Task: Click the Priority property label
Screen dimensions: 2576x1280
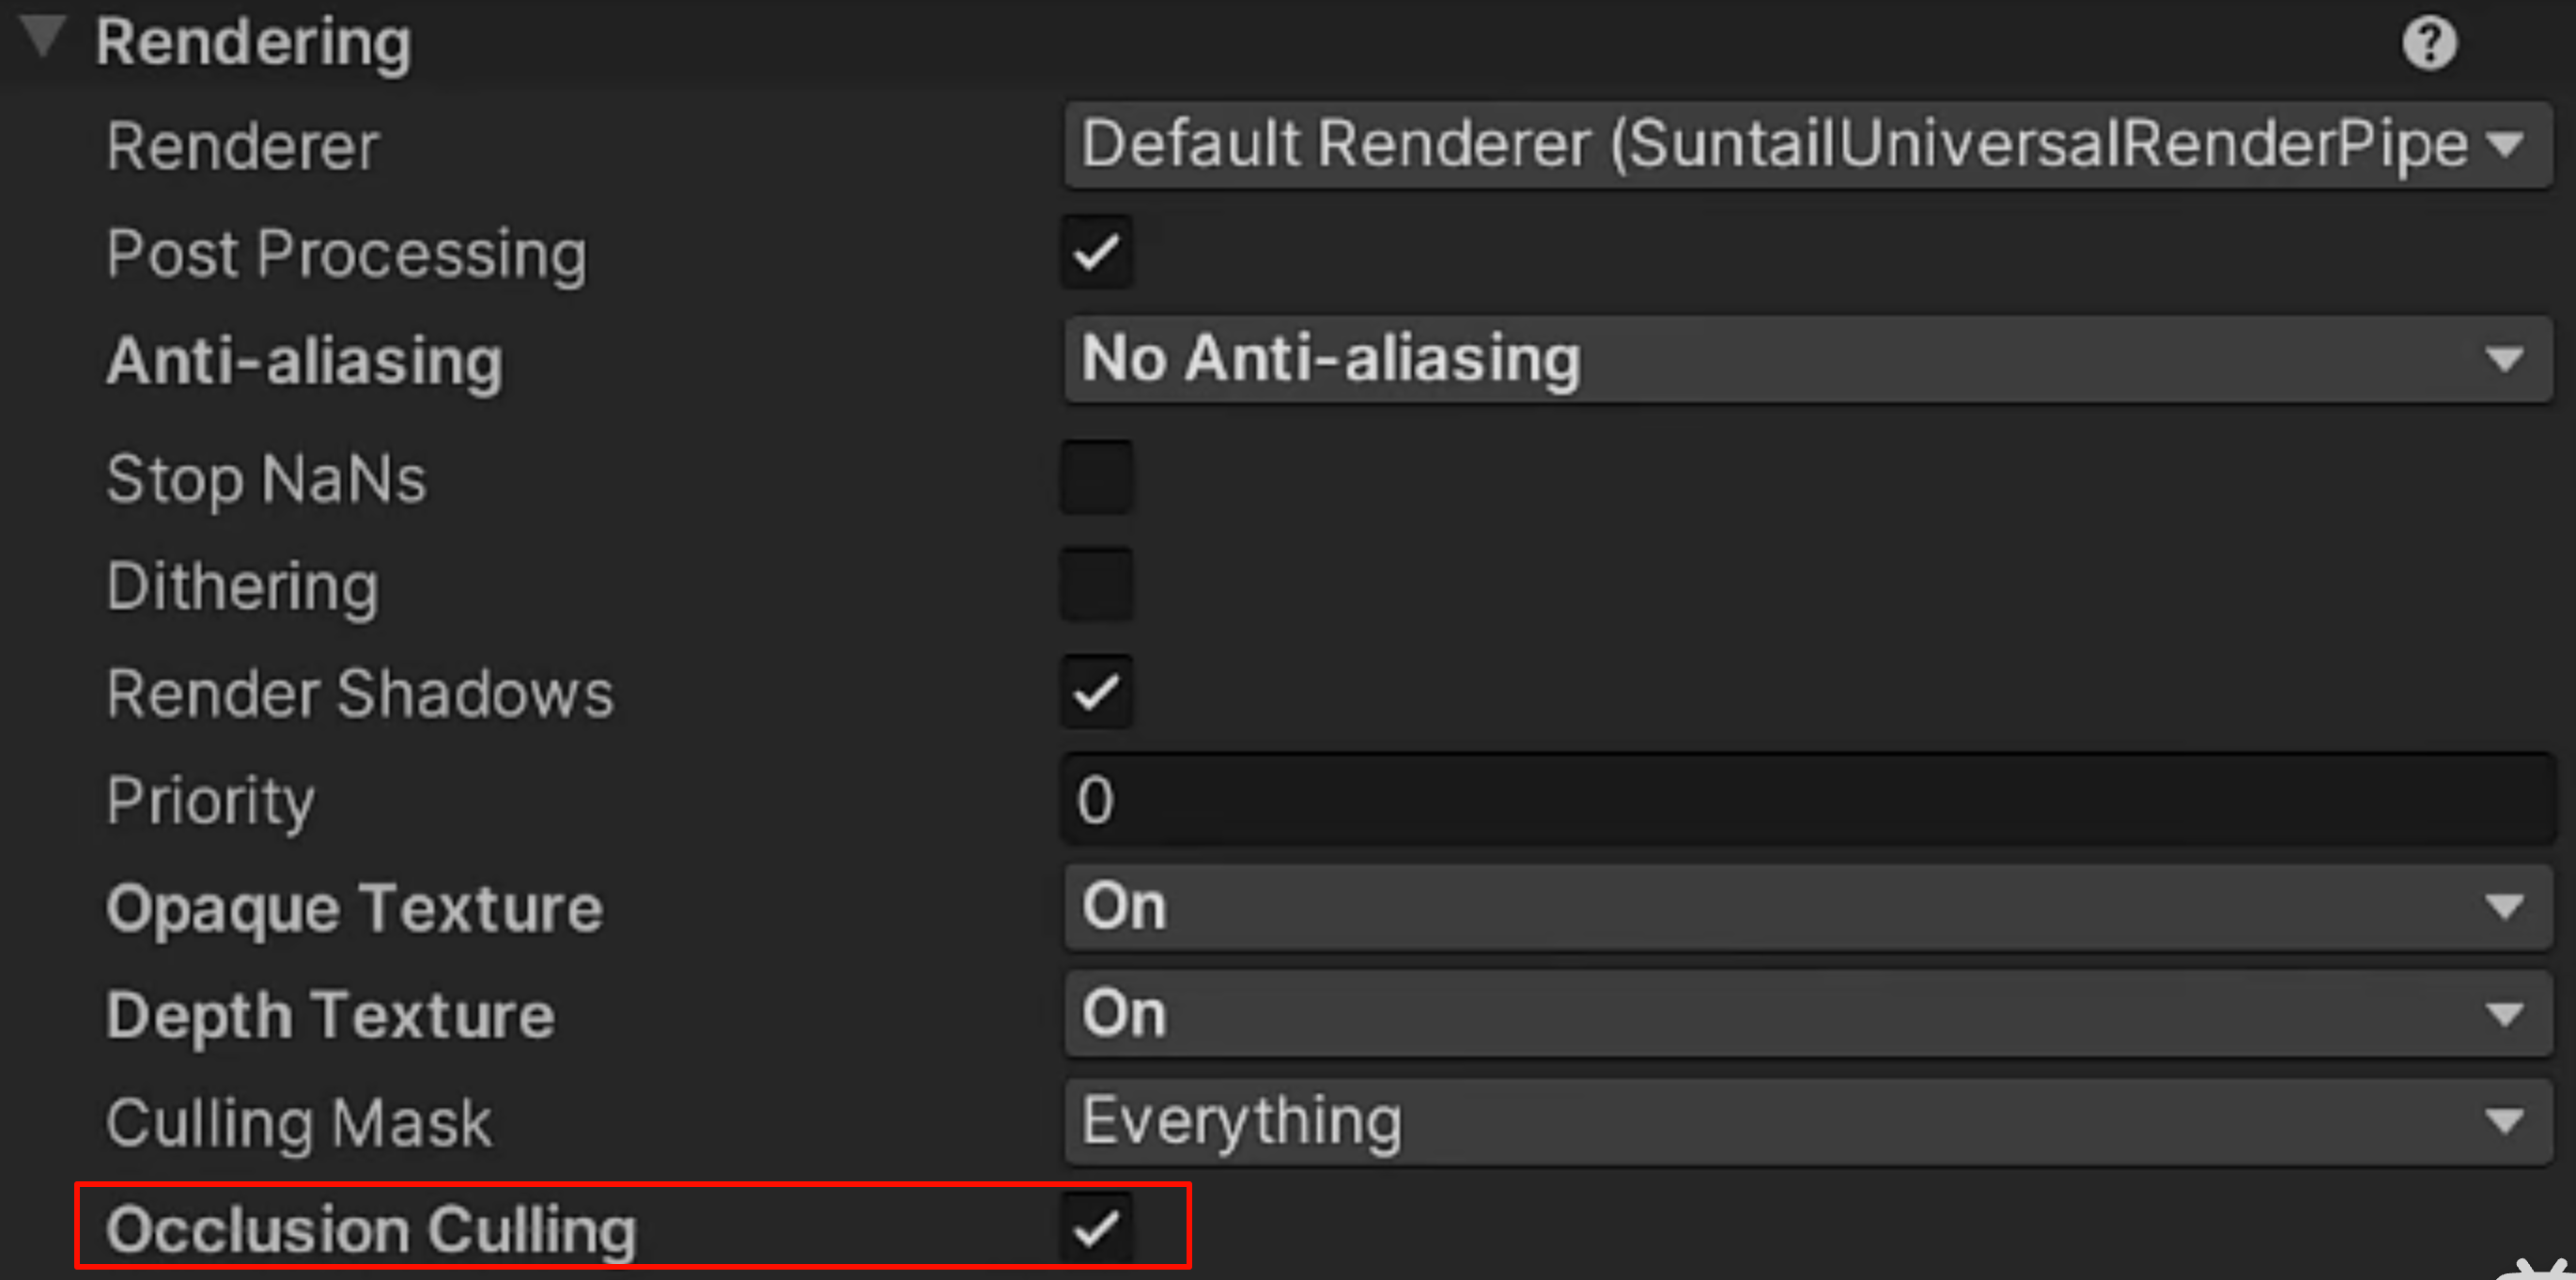Action: 210,801
